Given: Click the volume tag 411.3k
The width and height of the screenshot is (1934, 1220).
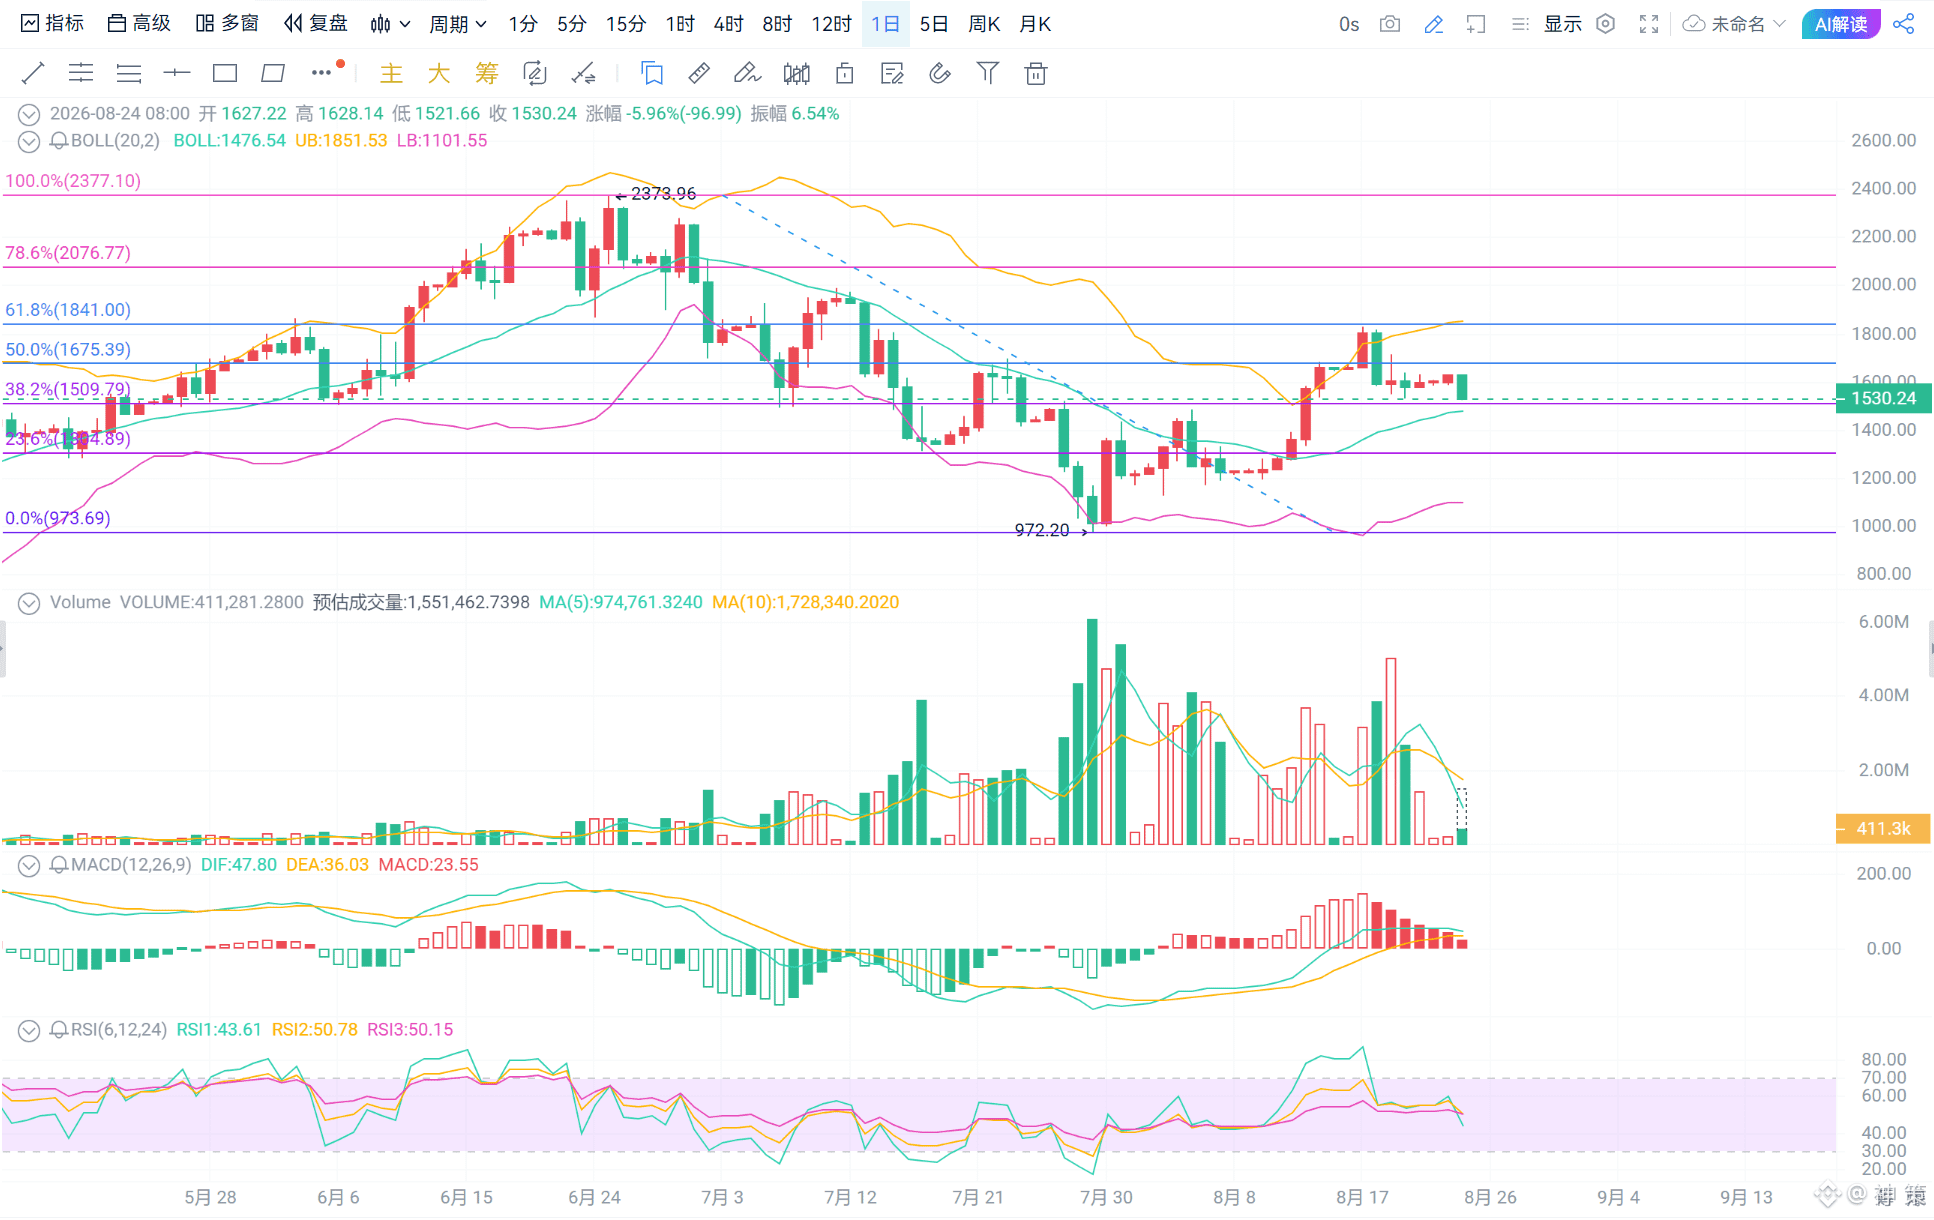Looking at the screenshot, I should 1884,828.
